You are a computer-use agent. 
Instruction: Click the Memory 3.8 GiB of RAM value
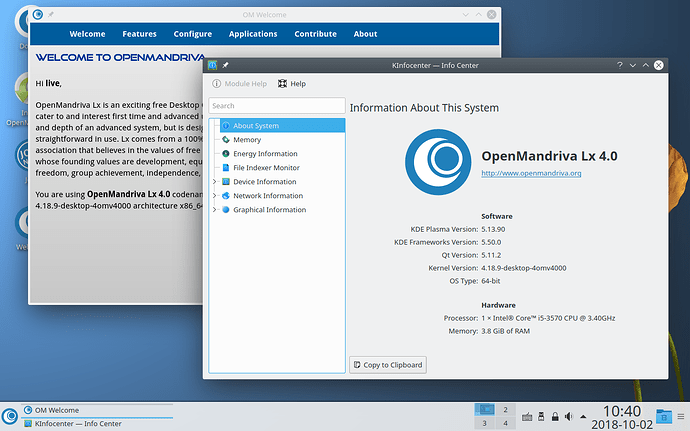[506, 331]
